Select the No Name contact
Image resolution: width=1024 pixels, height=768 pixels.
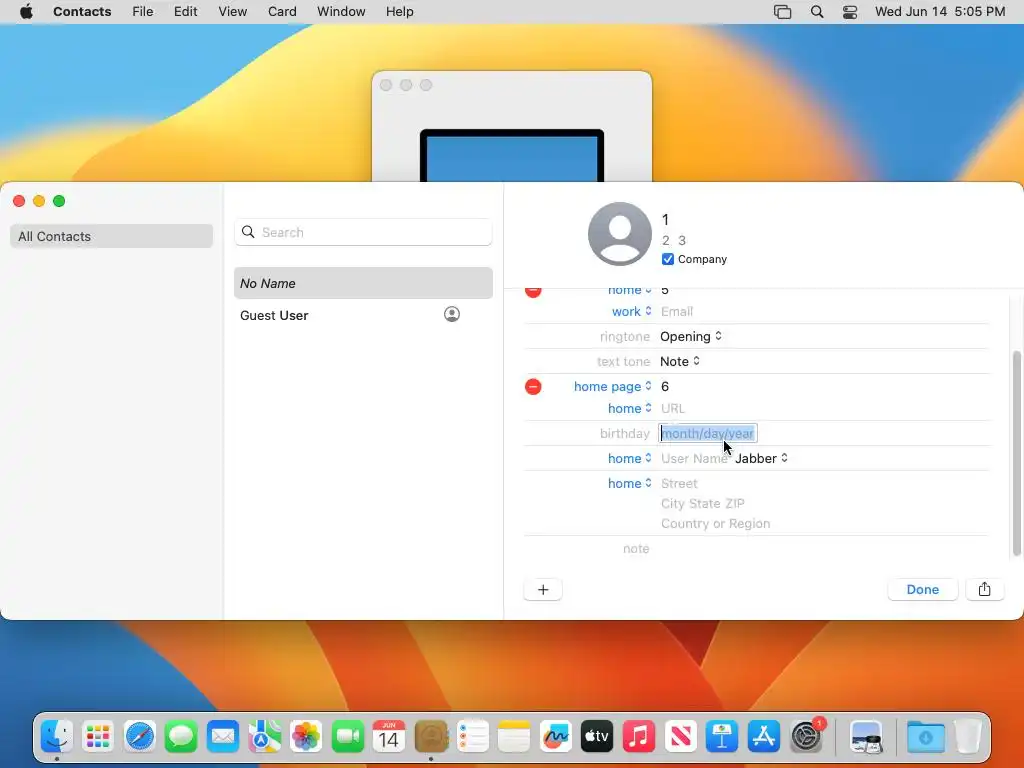pyautogui.click(x=363, y=283)
